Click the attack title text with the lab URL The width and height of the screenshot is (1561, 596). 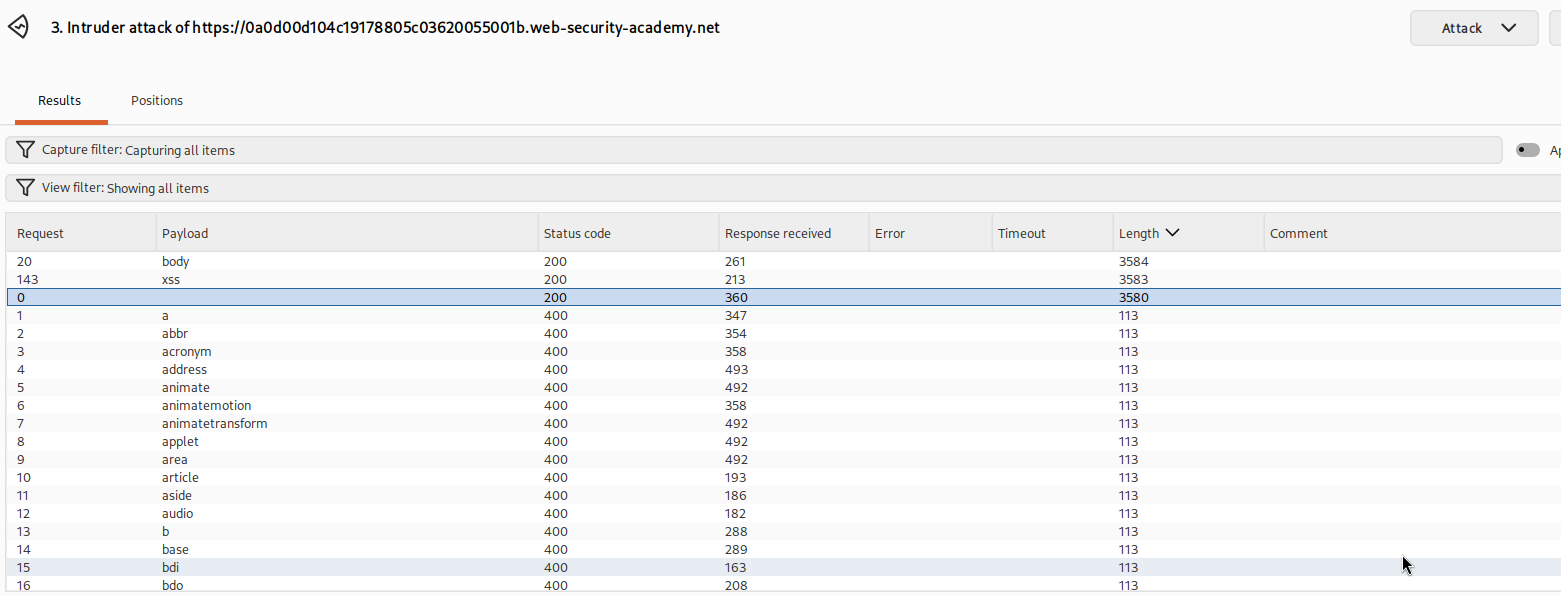tap(385, 28)
